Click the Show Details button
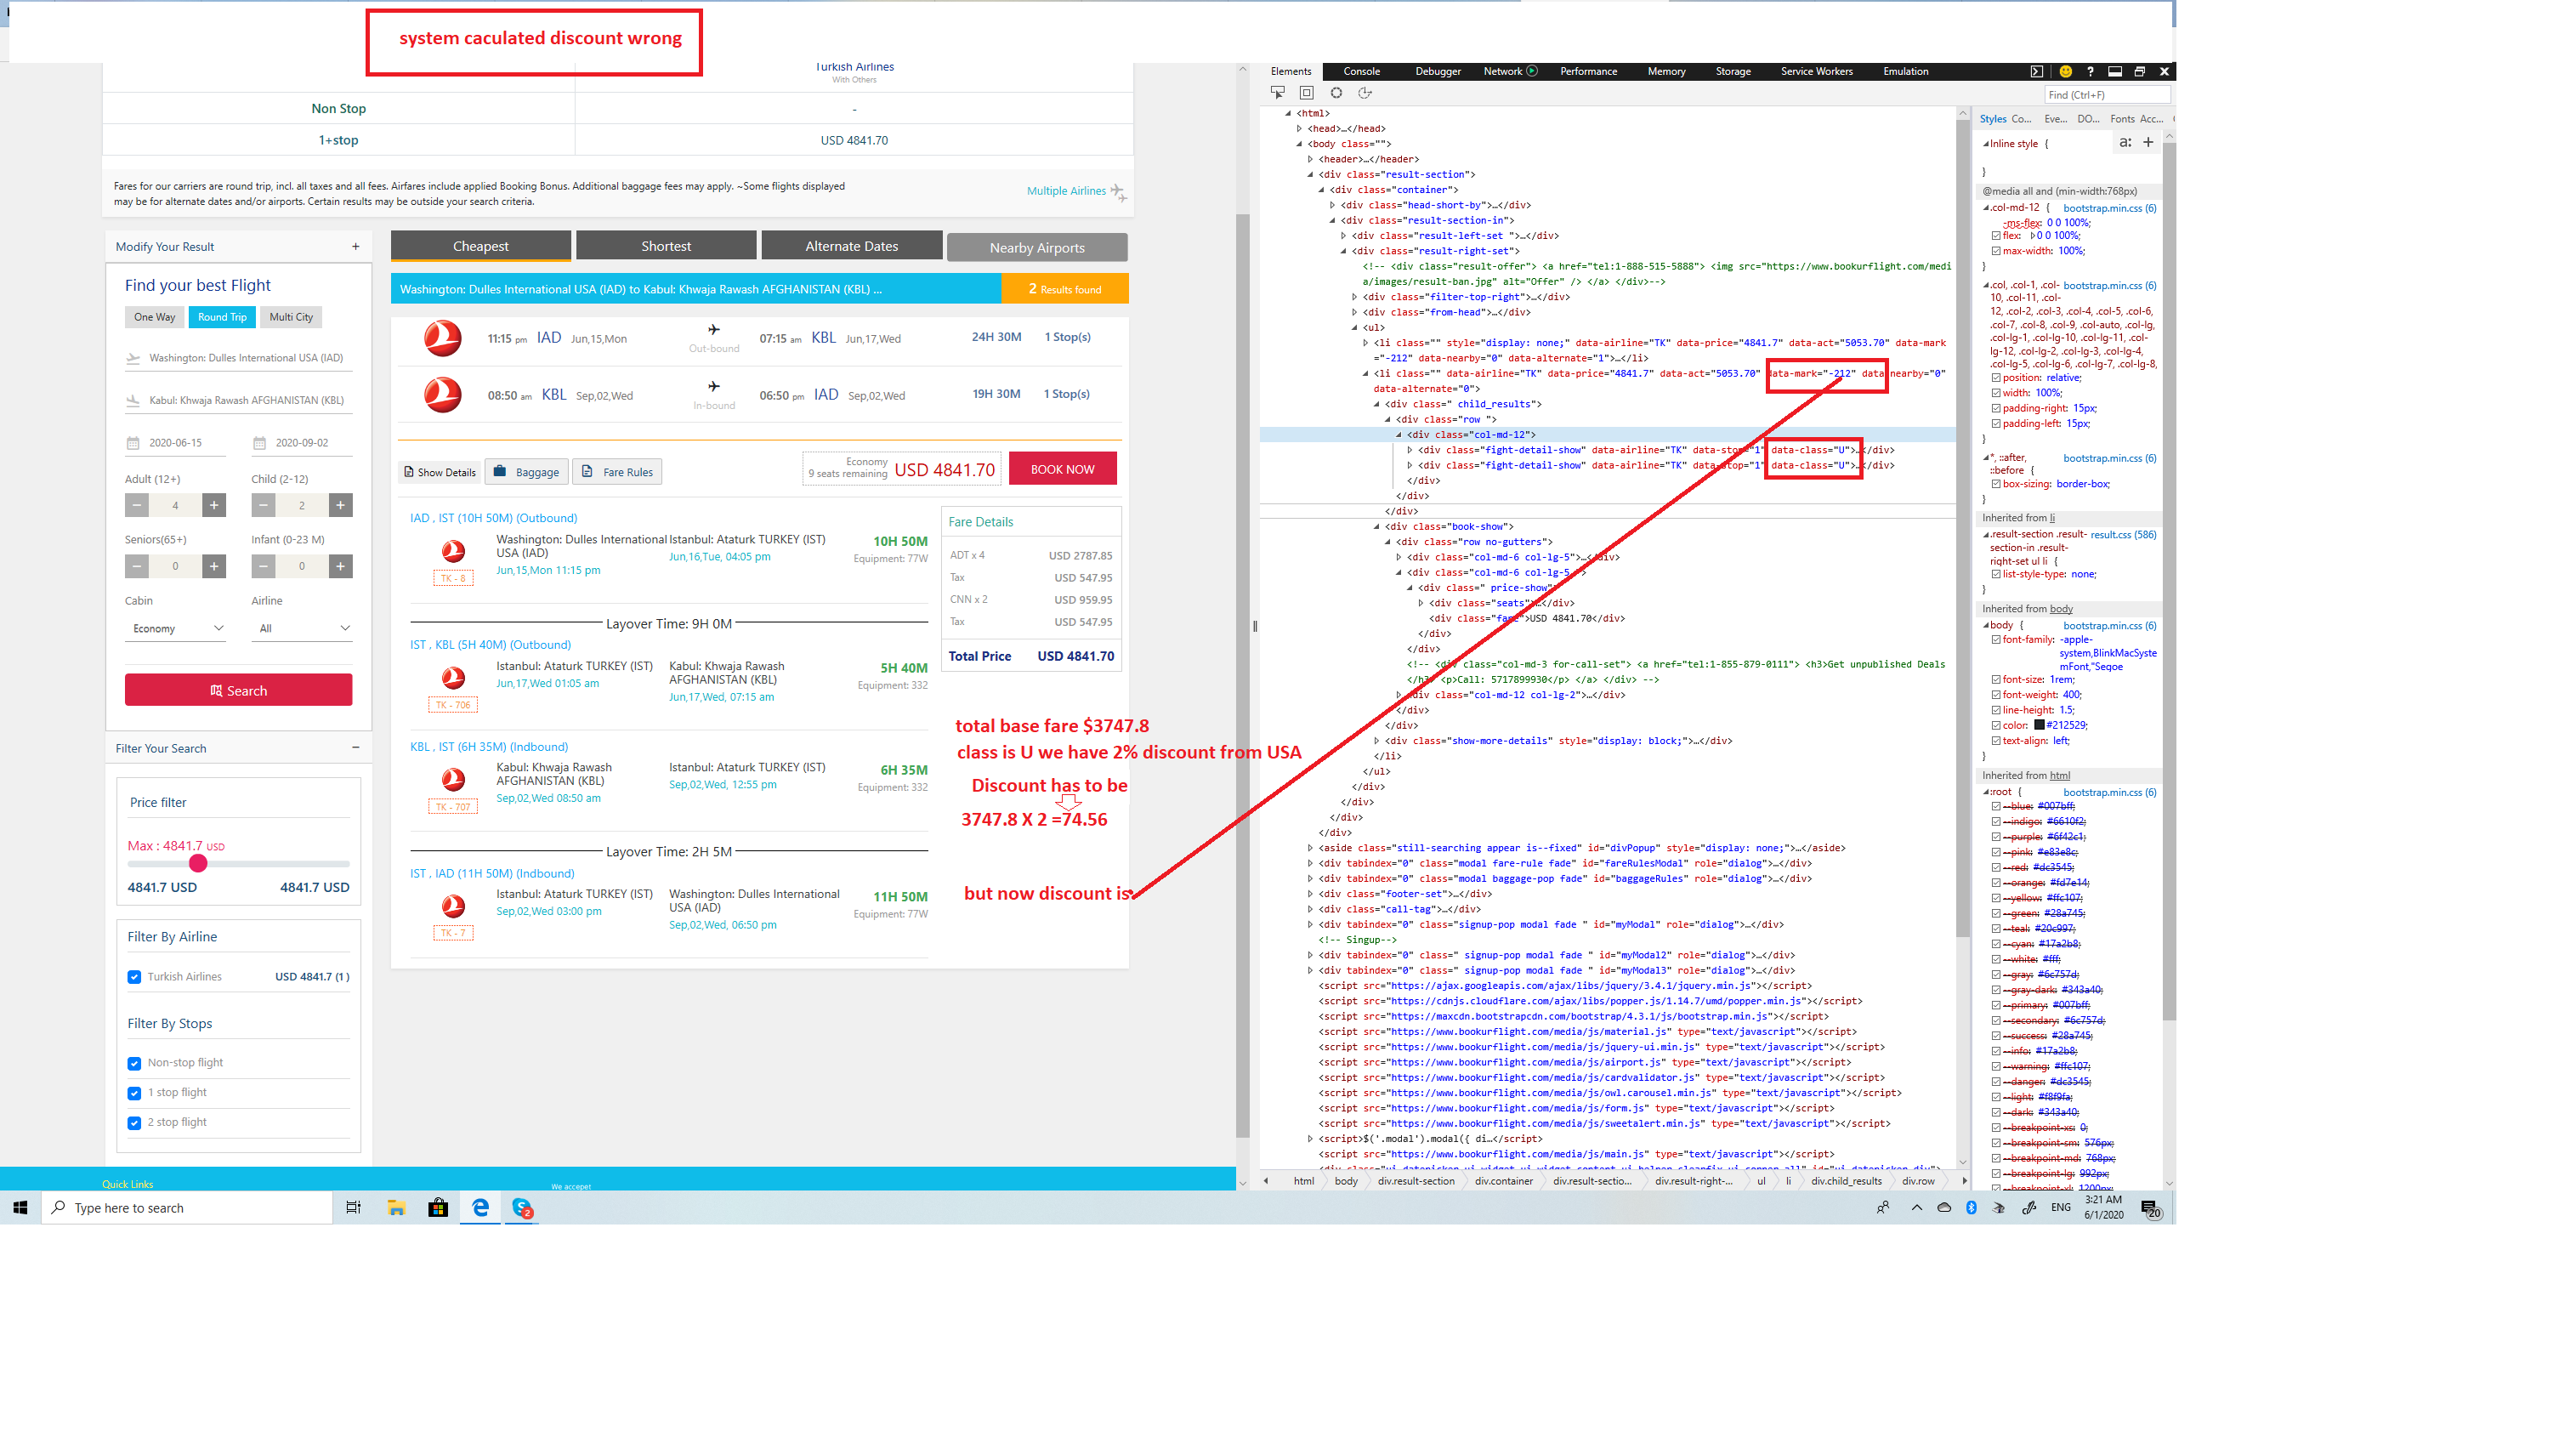Viewport: 2576px width, 1449px height. [440, 472]
